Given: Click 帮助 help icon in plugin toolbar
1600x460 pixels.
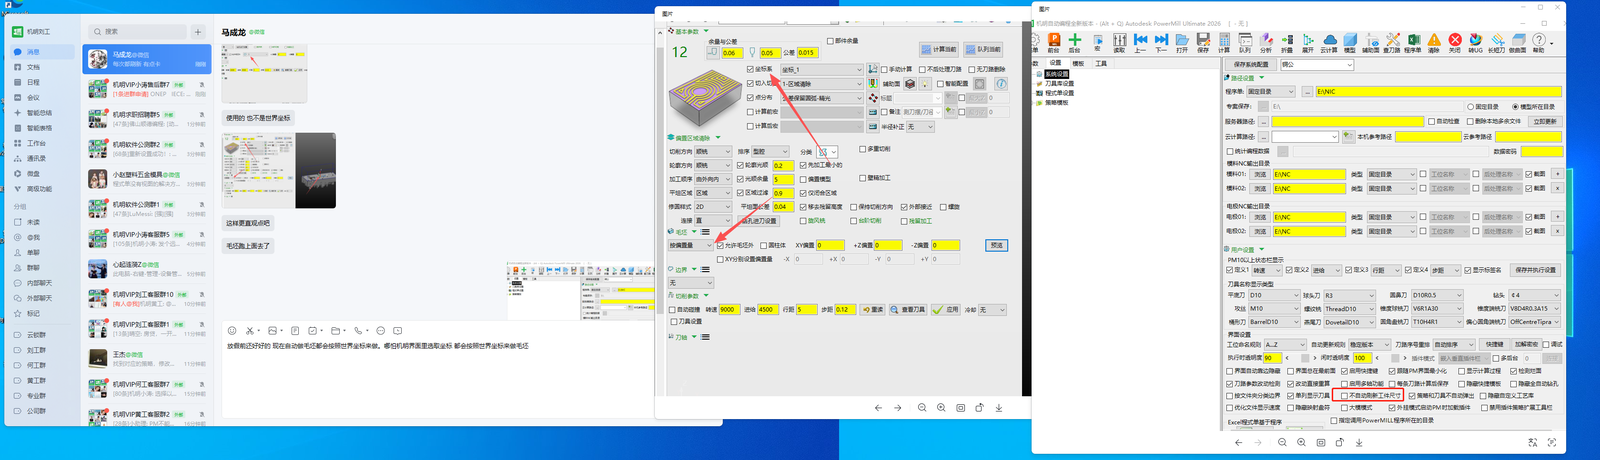Looking at the screenshot, I should pyautogui.click(x=1538, y=44).
